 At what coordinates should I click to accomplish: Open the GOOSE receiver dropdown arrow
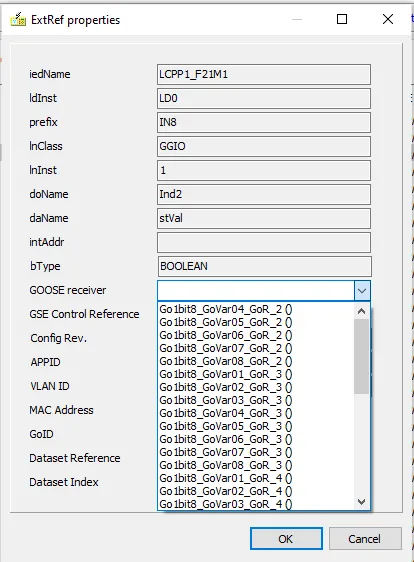tap(362, 290)
